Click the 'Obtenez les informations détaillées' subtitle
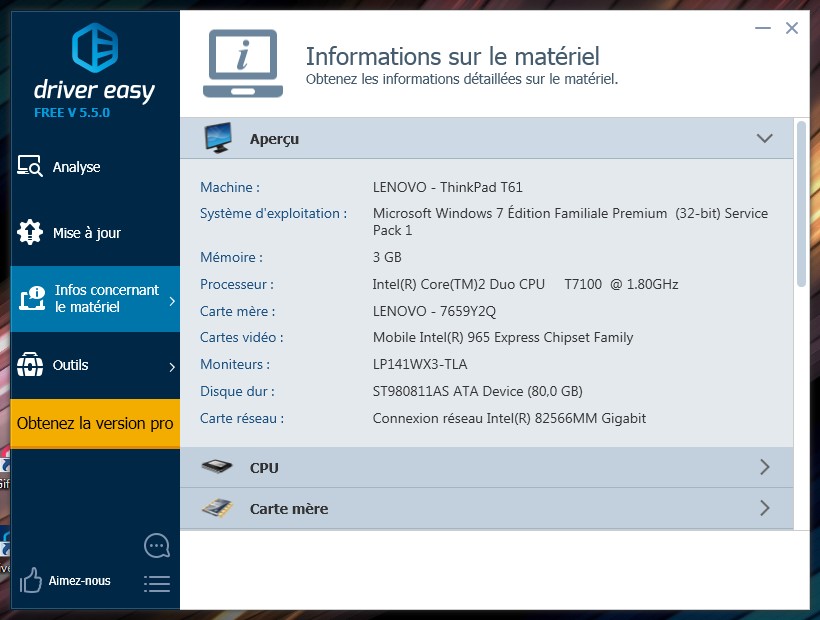This screenshot has width=820, height=620. 462,79
